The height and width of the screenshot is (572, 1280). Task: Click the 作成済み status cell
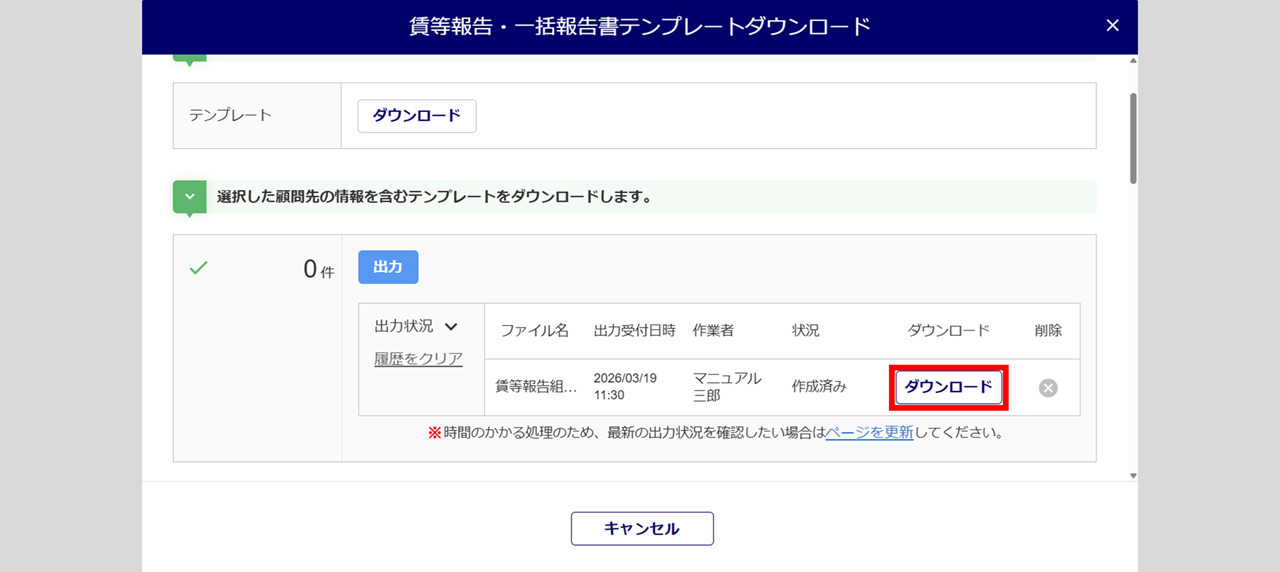pos(819,387)
